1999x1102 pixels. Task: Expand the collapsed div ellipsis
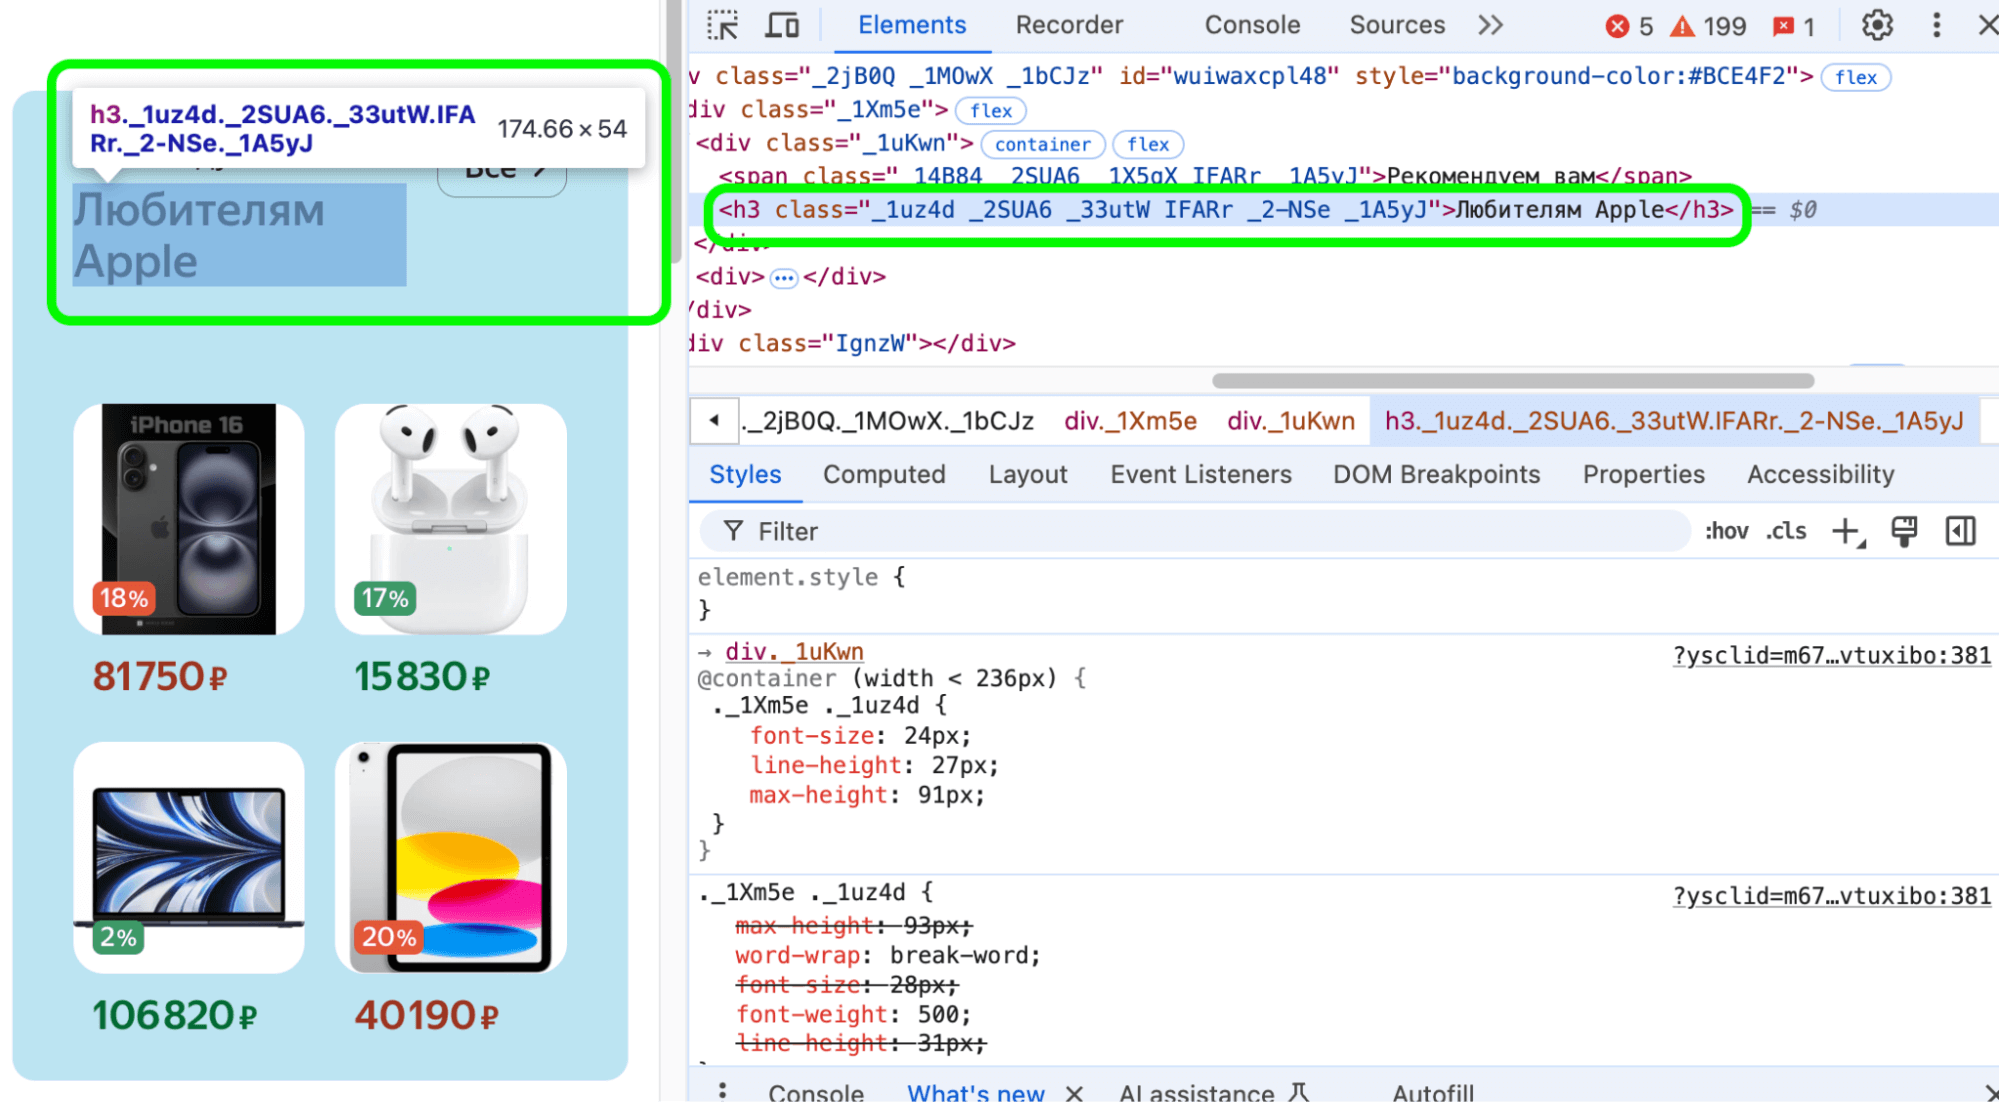point(784,277)
